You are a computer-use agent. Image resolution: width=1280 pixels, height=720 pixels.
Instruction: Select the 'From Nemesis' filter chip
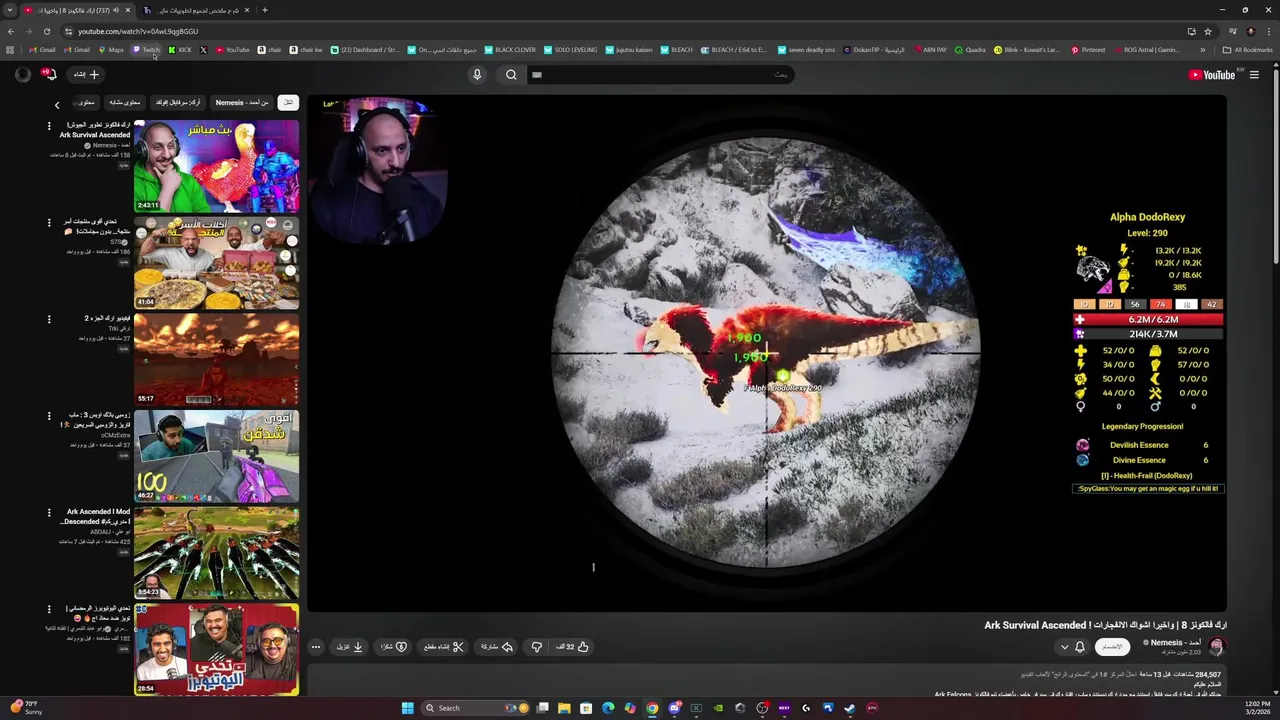pyautogui.click(x=242, y=102)
